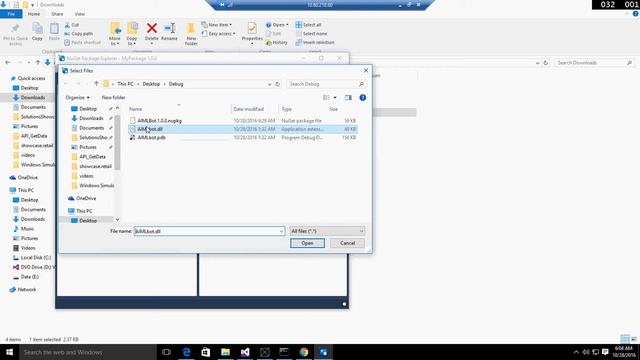Click the Windows Start button
Screen dimensions: 640x360
point(9,352)
